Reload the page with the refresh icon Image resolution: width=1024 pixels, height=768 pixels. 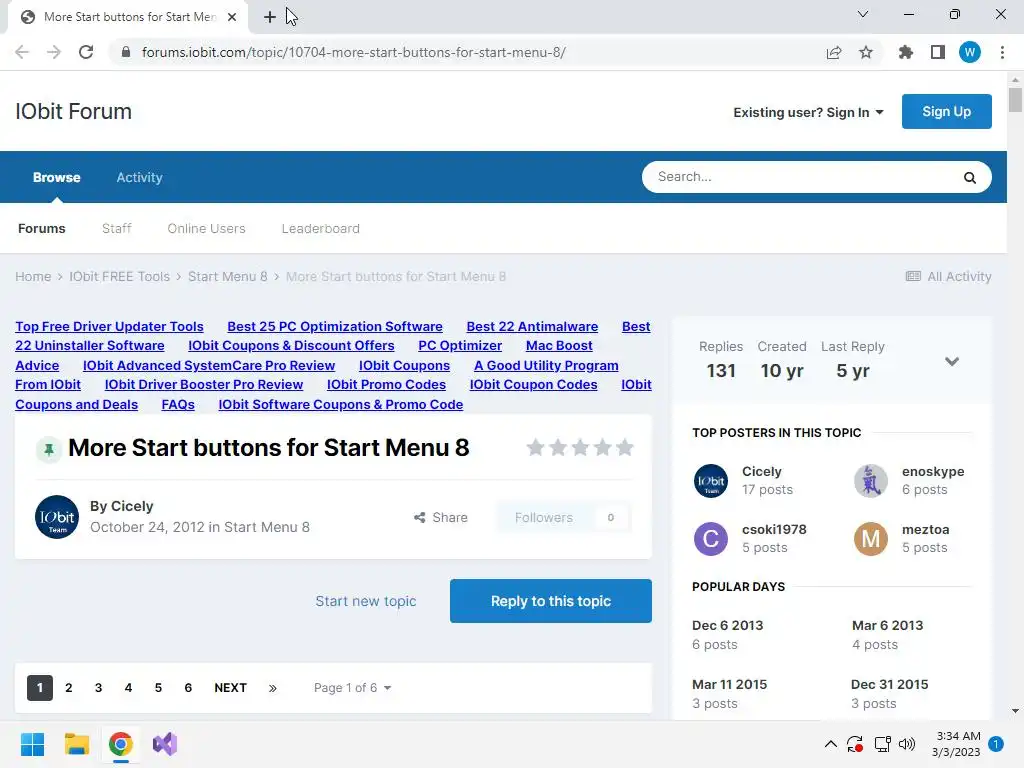[x=86, y=52]
